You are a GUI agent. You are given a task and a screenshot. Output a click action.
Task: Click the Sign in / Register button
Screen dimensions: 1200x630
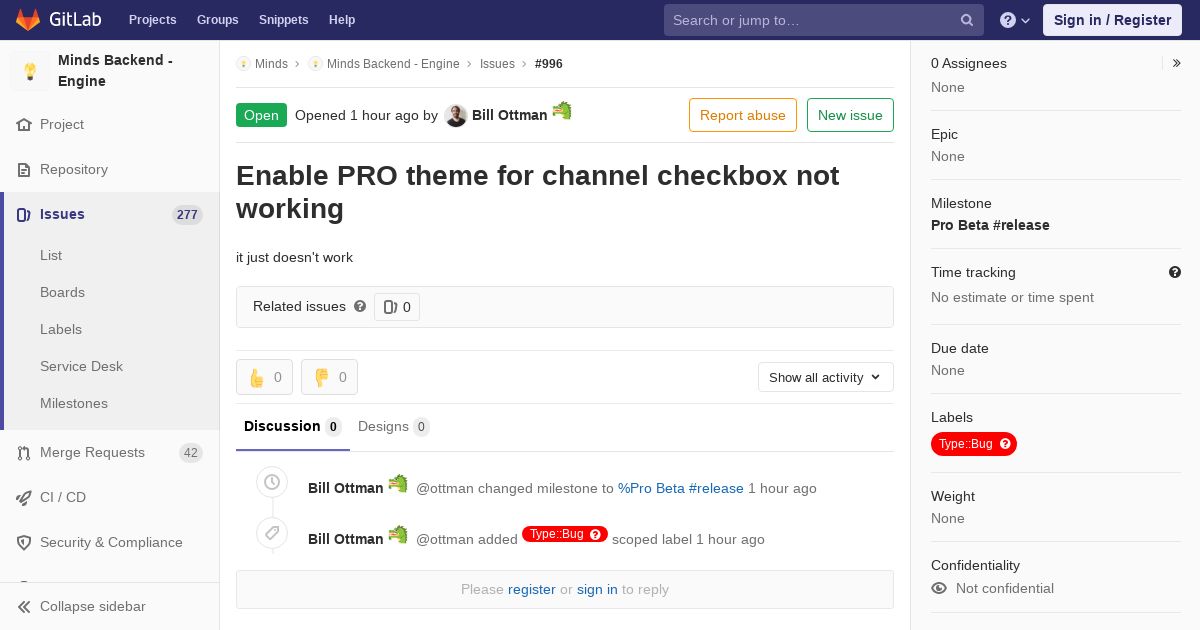pyautogui.click(x=1112, y=20)
